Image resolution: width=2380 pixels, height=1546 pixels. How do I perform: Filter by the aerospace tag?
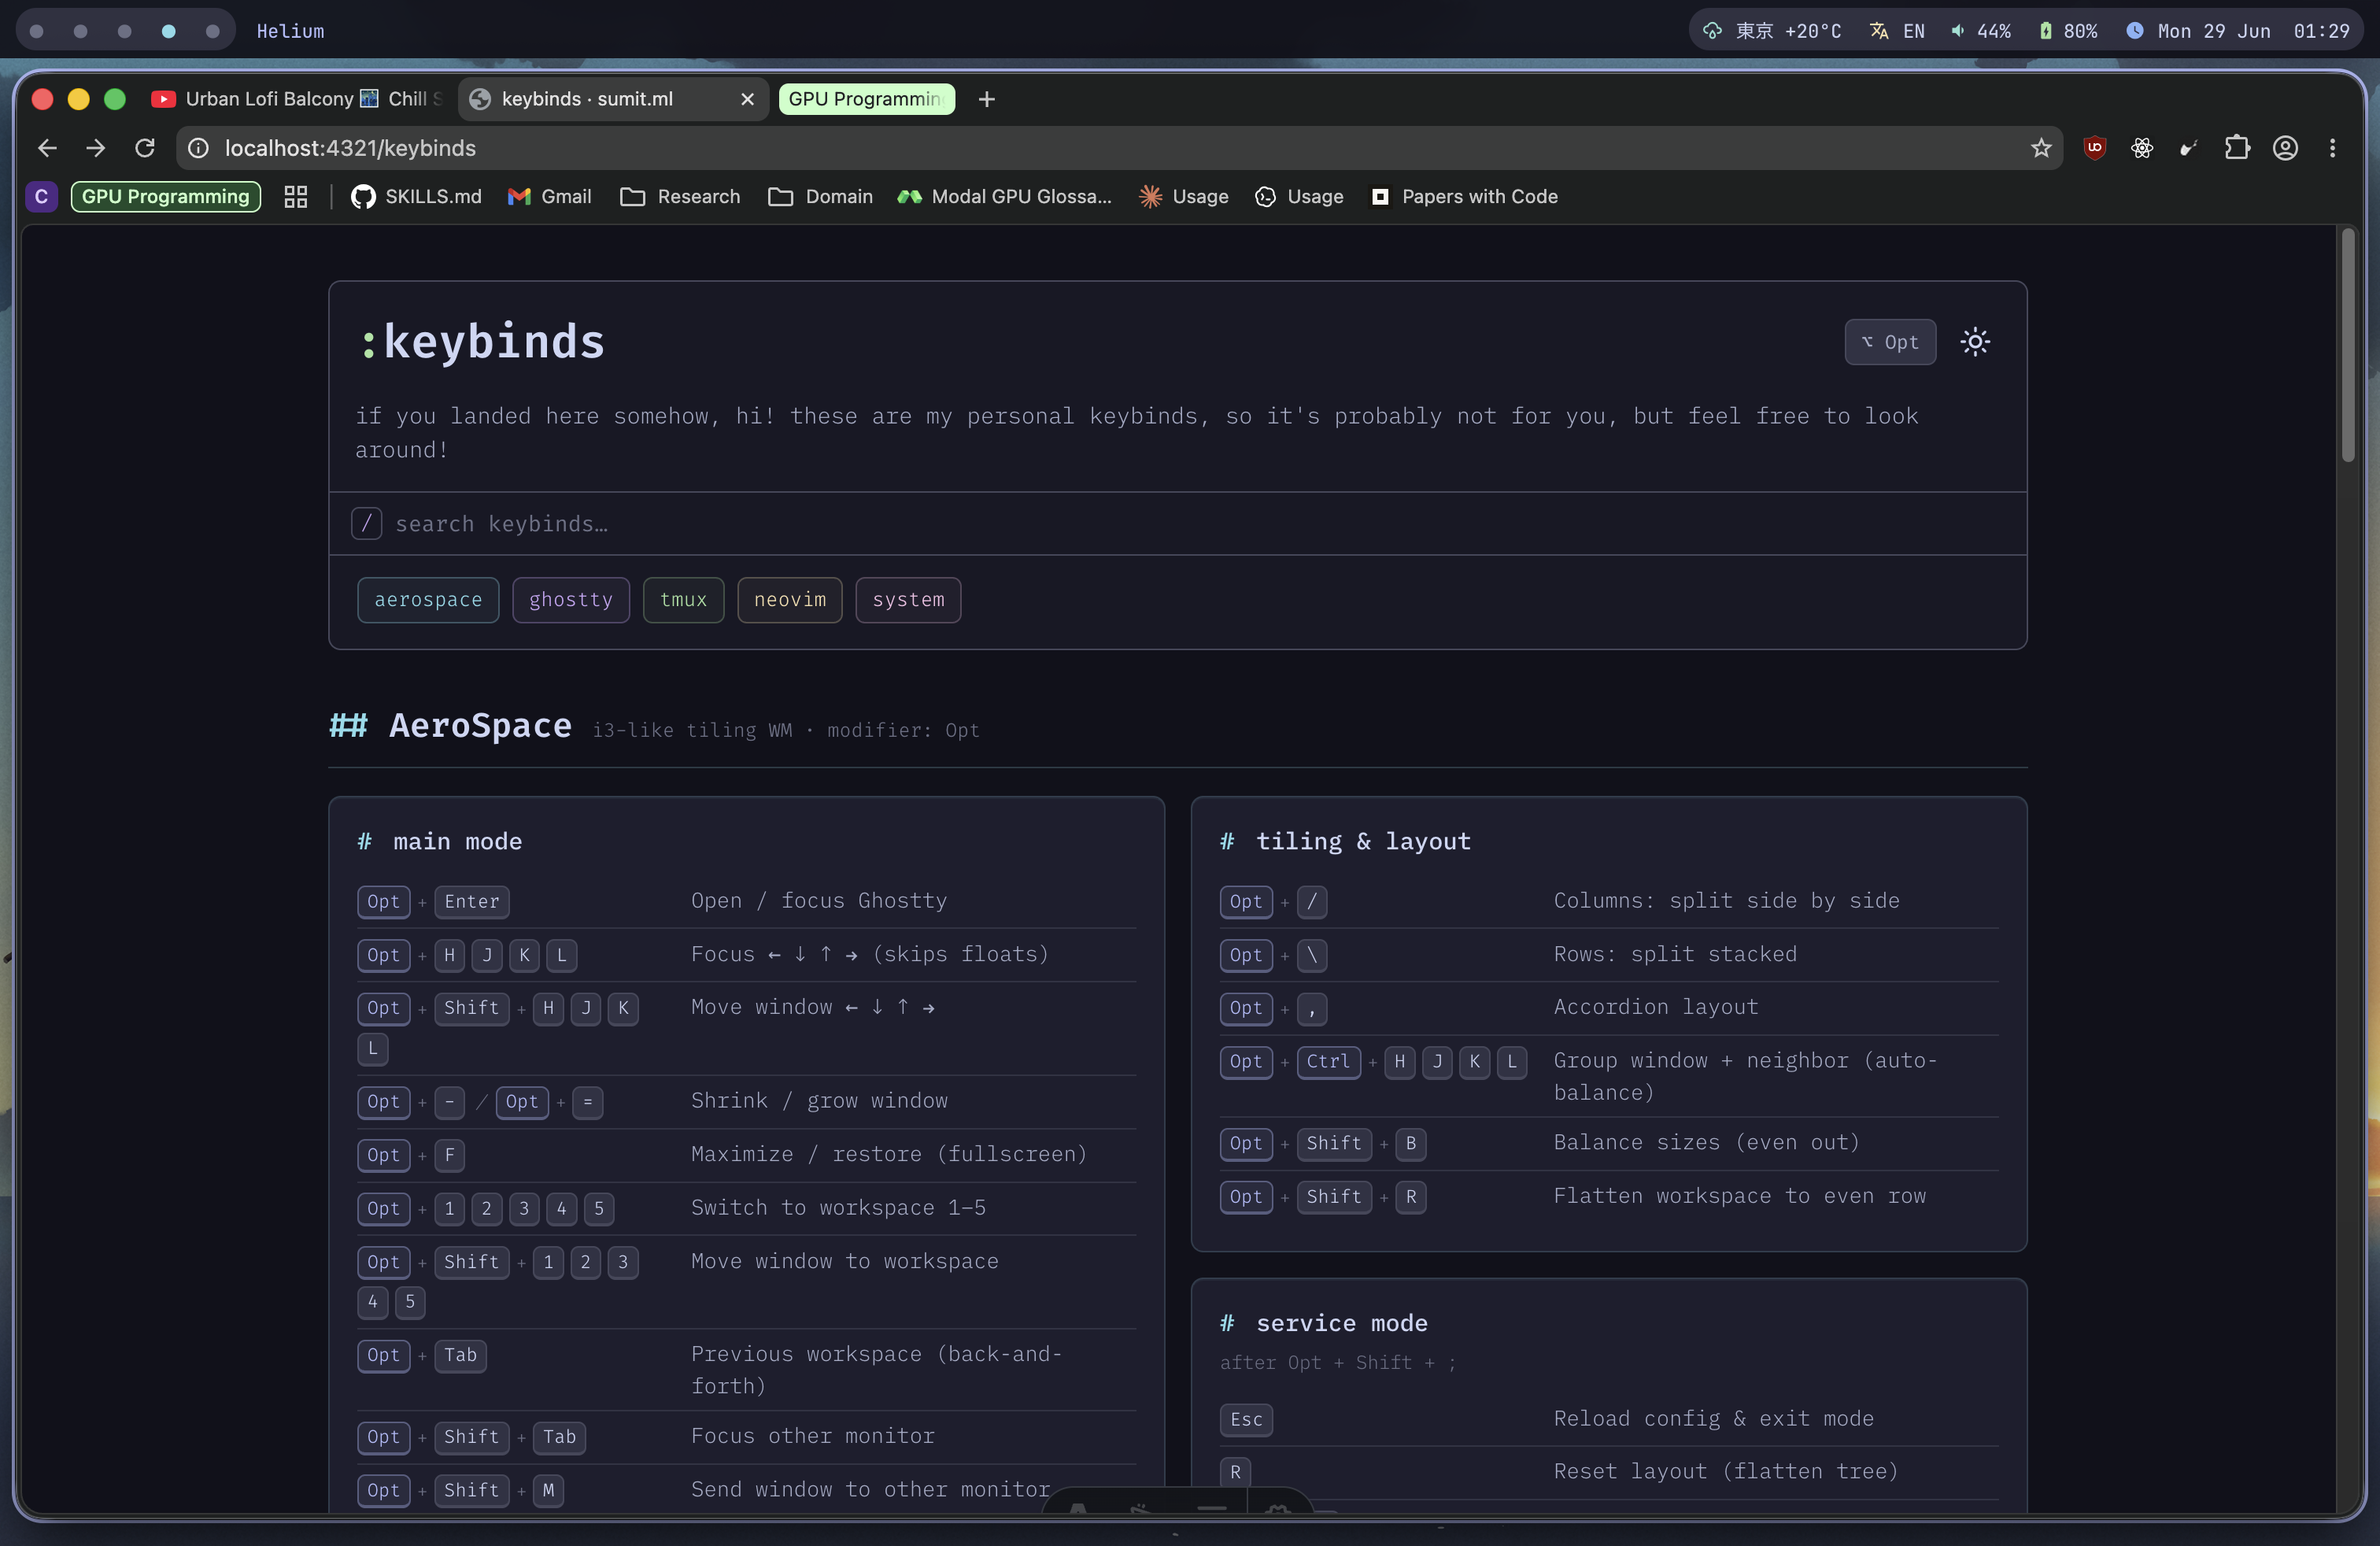pos(428,600)
